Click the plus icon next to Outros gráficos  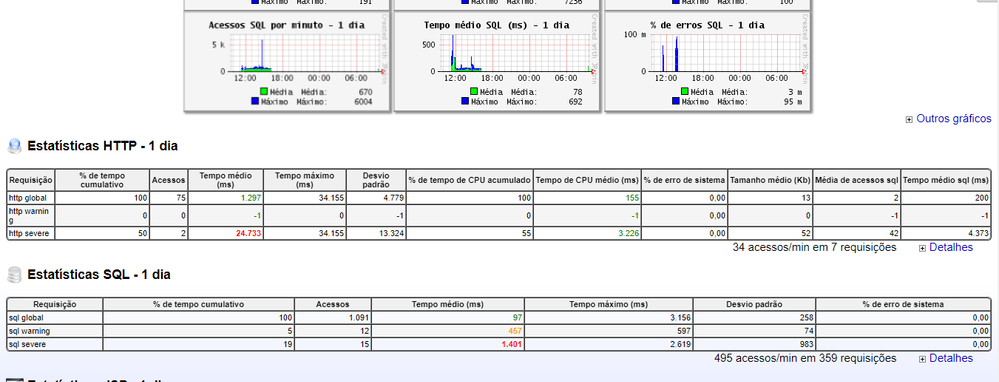[909, 119]
